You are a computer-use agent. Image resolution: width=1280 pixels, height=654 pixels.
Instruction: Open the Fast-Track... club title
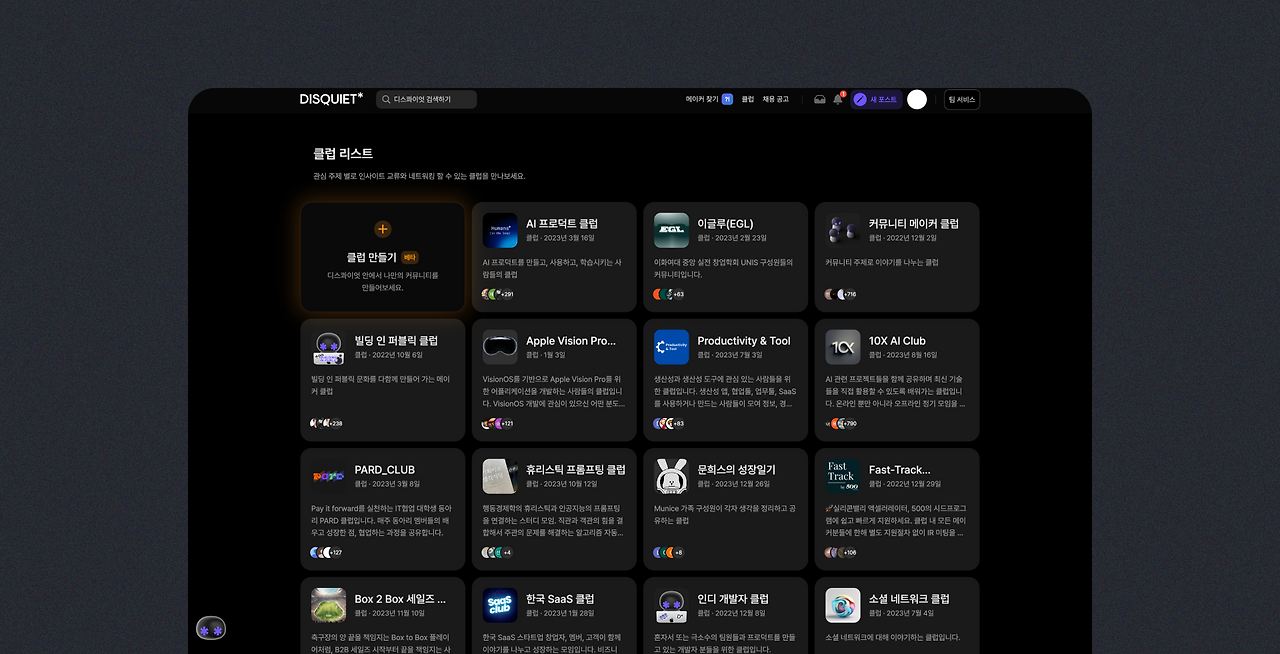pos(900,470)
